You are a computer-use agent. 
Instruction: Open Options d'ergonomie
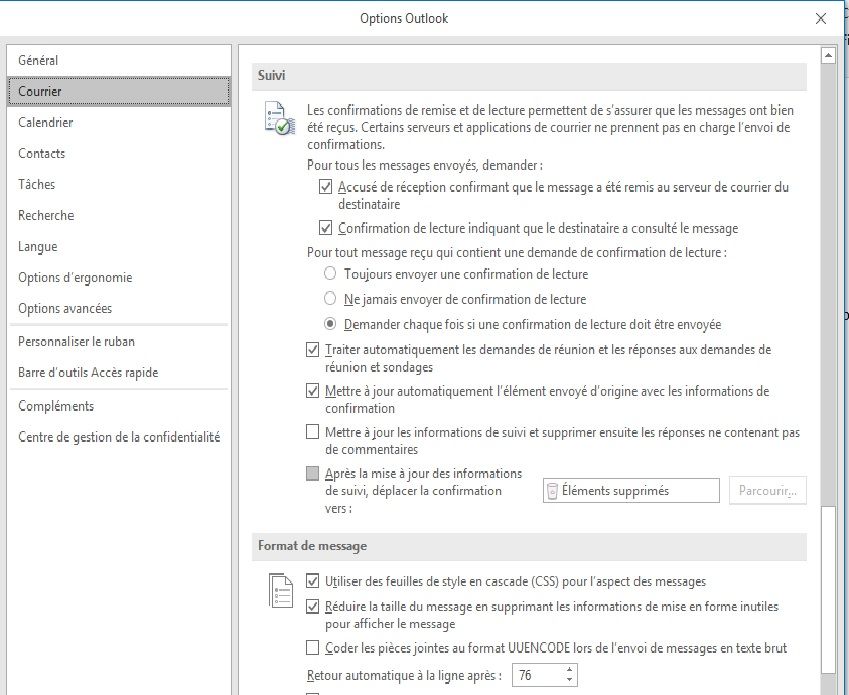[119, 277]
